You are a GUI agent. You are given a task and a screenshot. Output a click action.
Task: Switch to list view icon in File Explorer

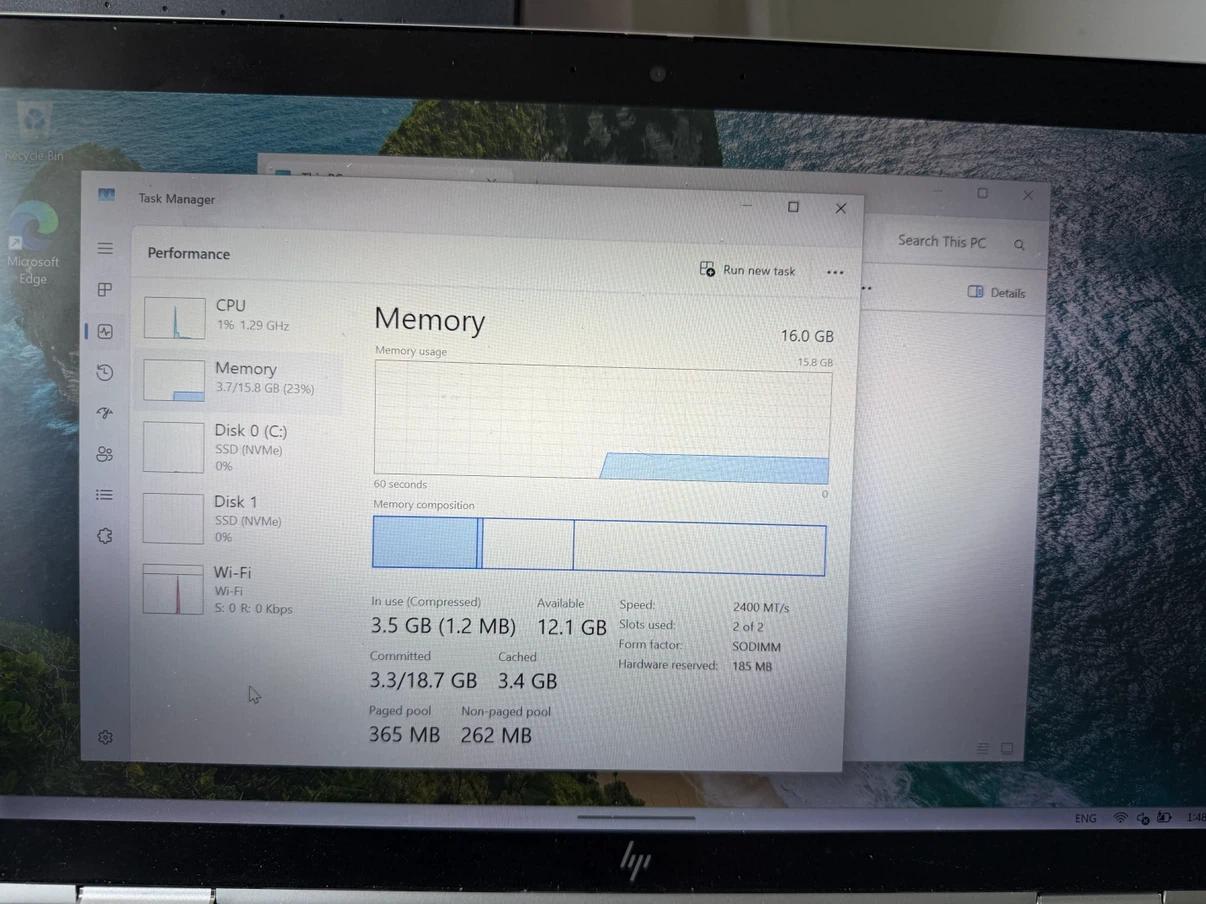pos(983,748)
